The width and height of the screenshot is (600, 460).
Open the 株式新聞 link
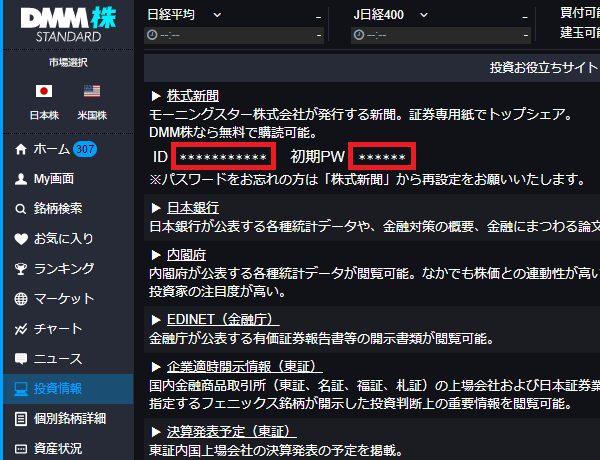coord(193,96)
